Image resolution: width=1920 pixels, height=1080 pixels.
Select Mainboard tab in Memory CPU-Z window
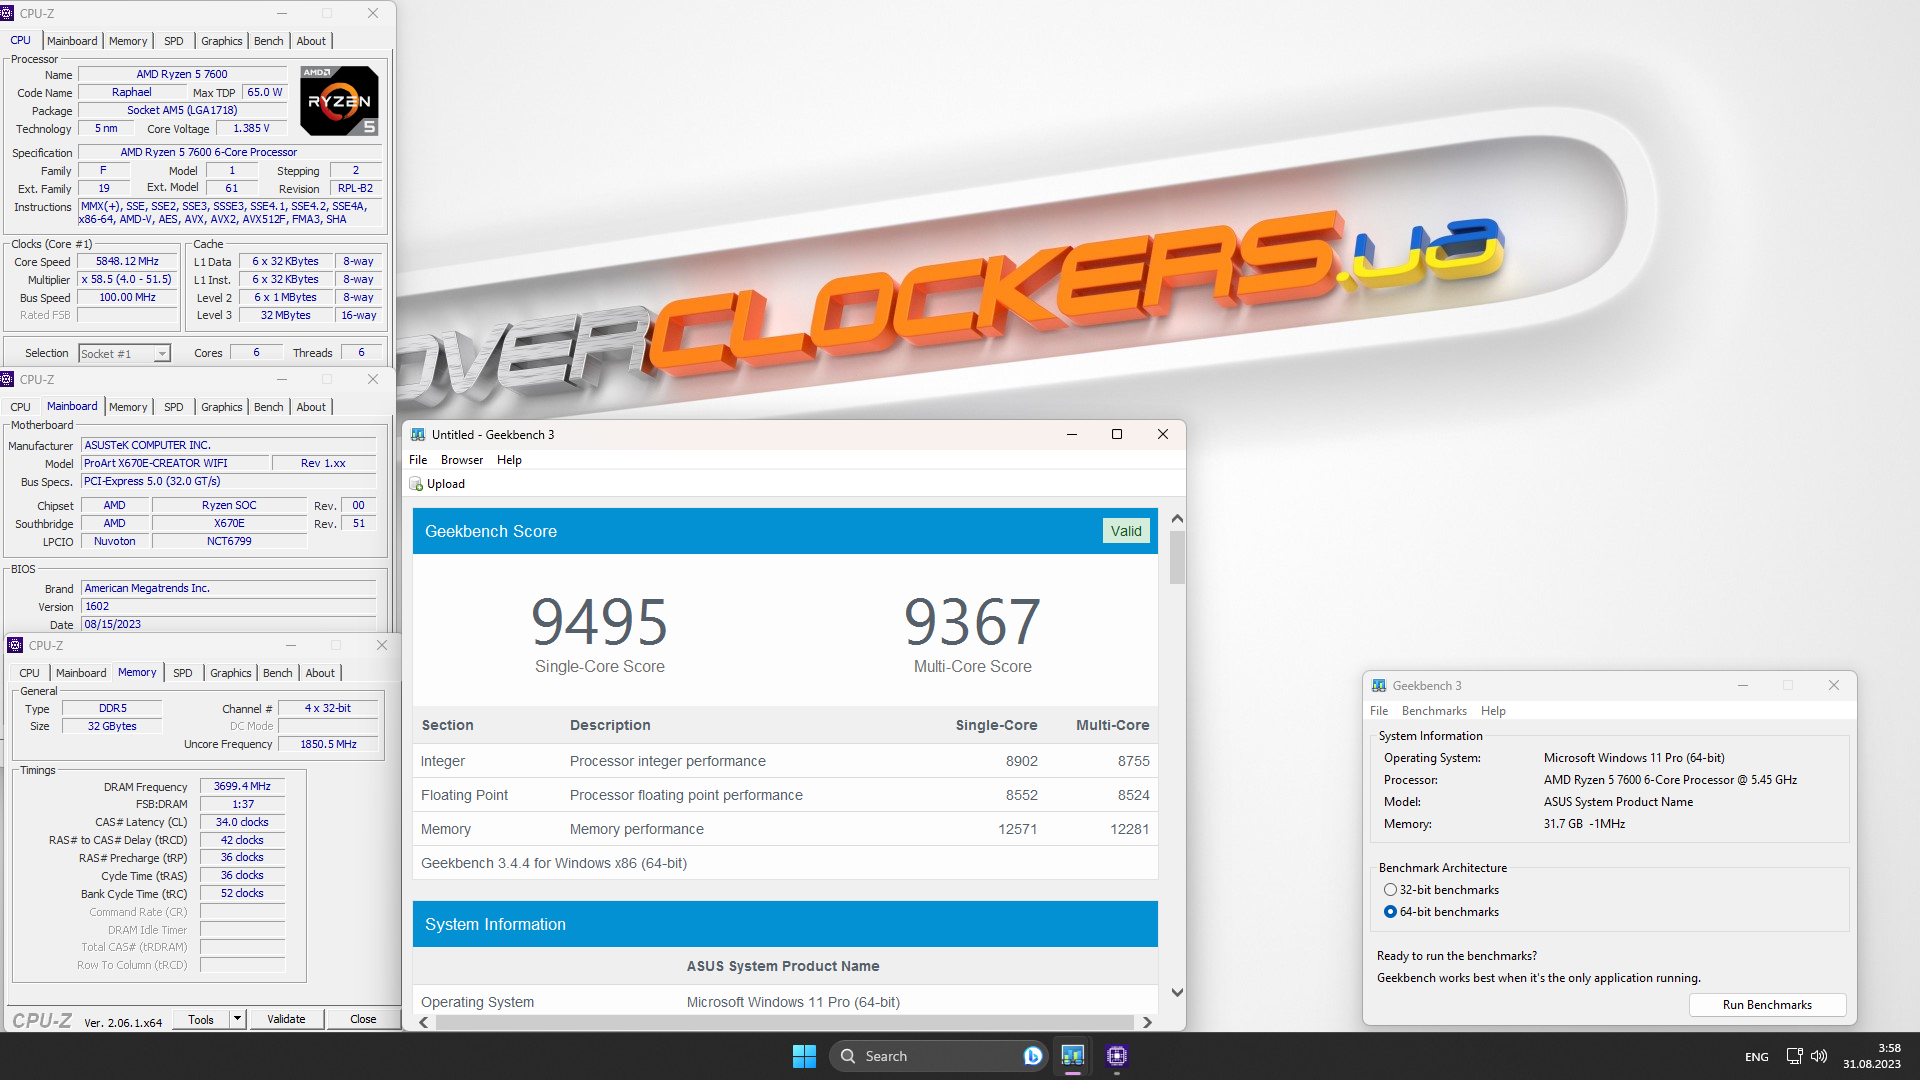(81, 673)
